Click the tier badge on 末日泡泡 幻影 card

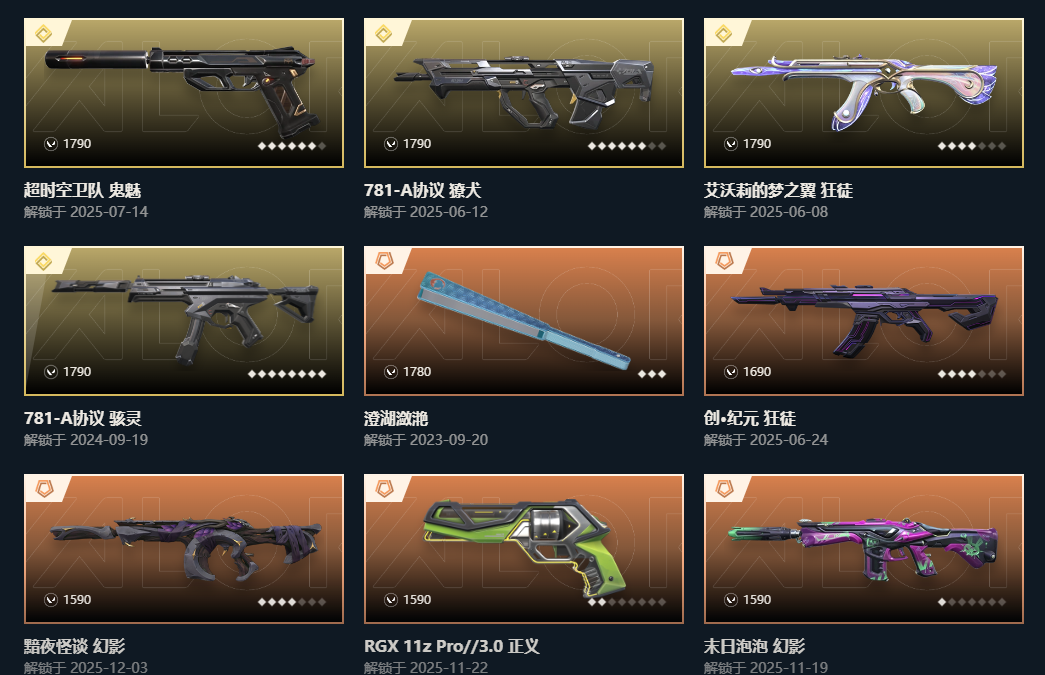[x=724, y=489]
